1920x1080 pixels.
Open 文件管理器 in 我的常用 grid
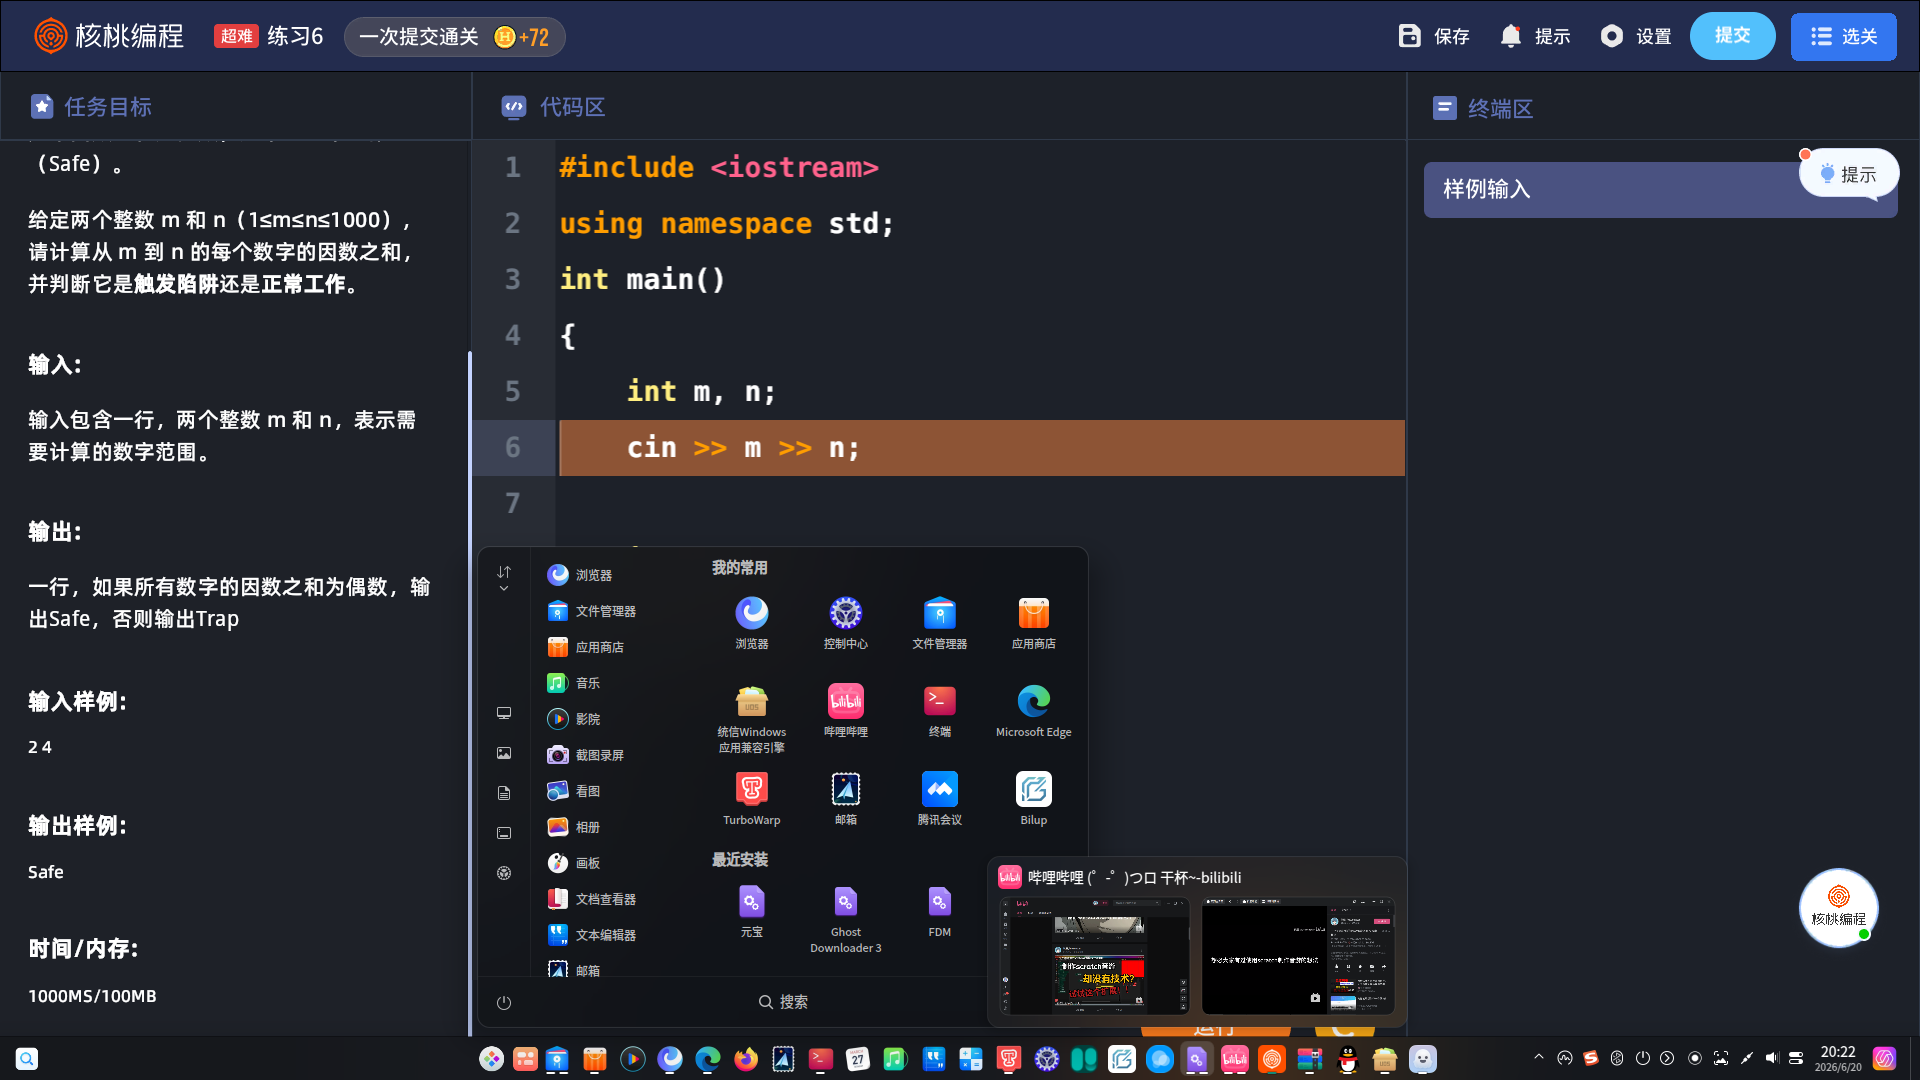pos(939,623)
